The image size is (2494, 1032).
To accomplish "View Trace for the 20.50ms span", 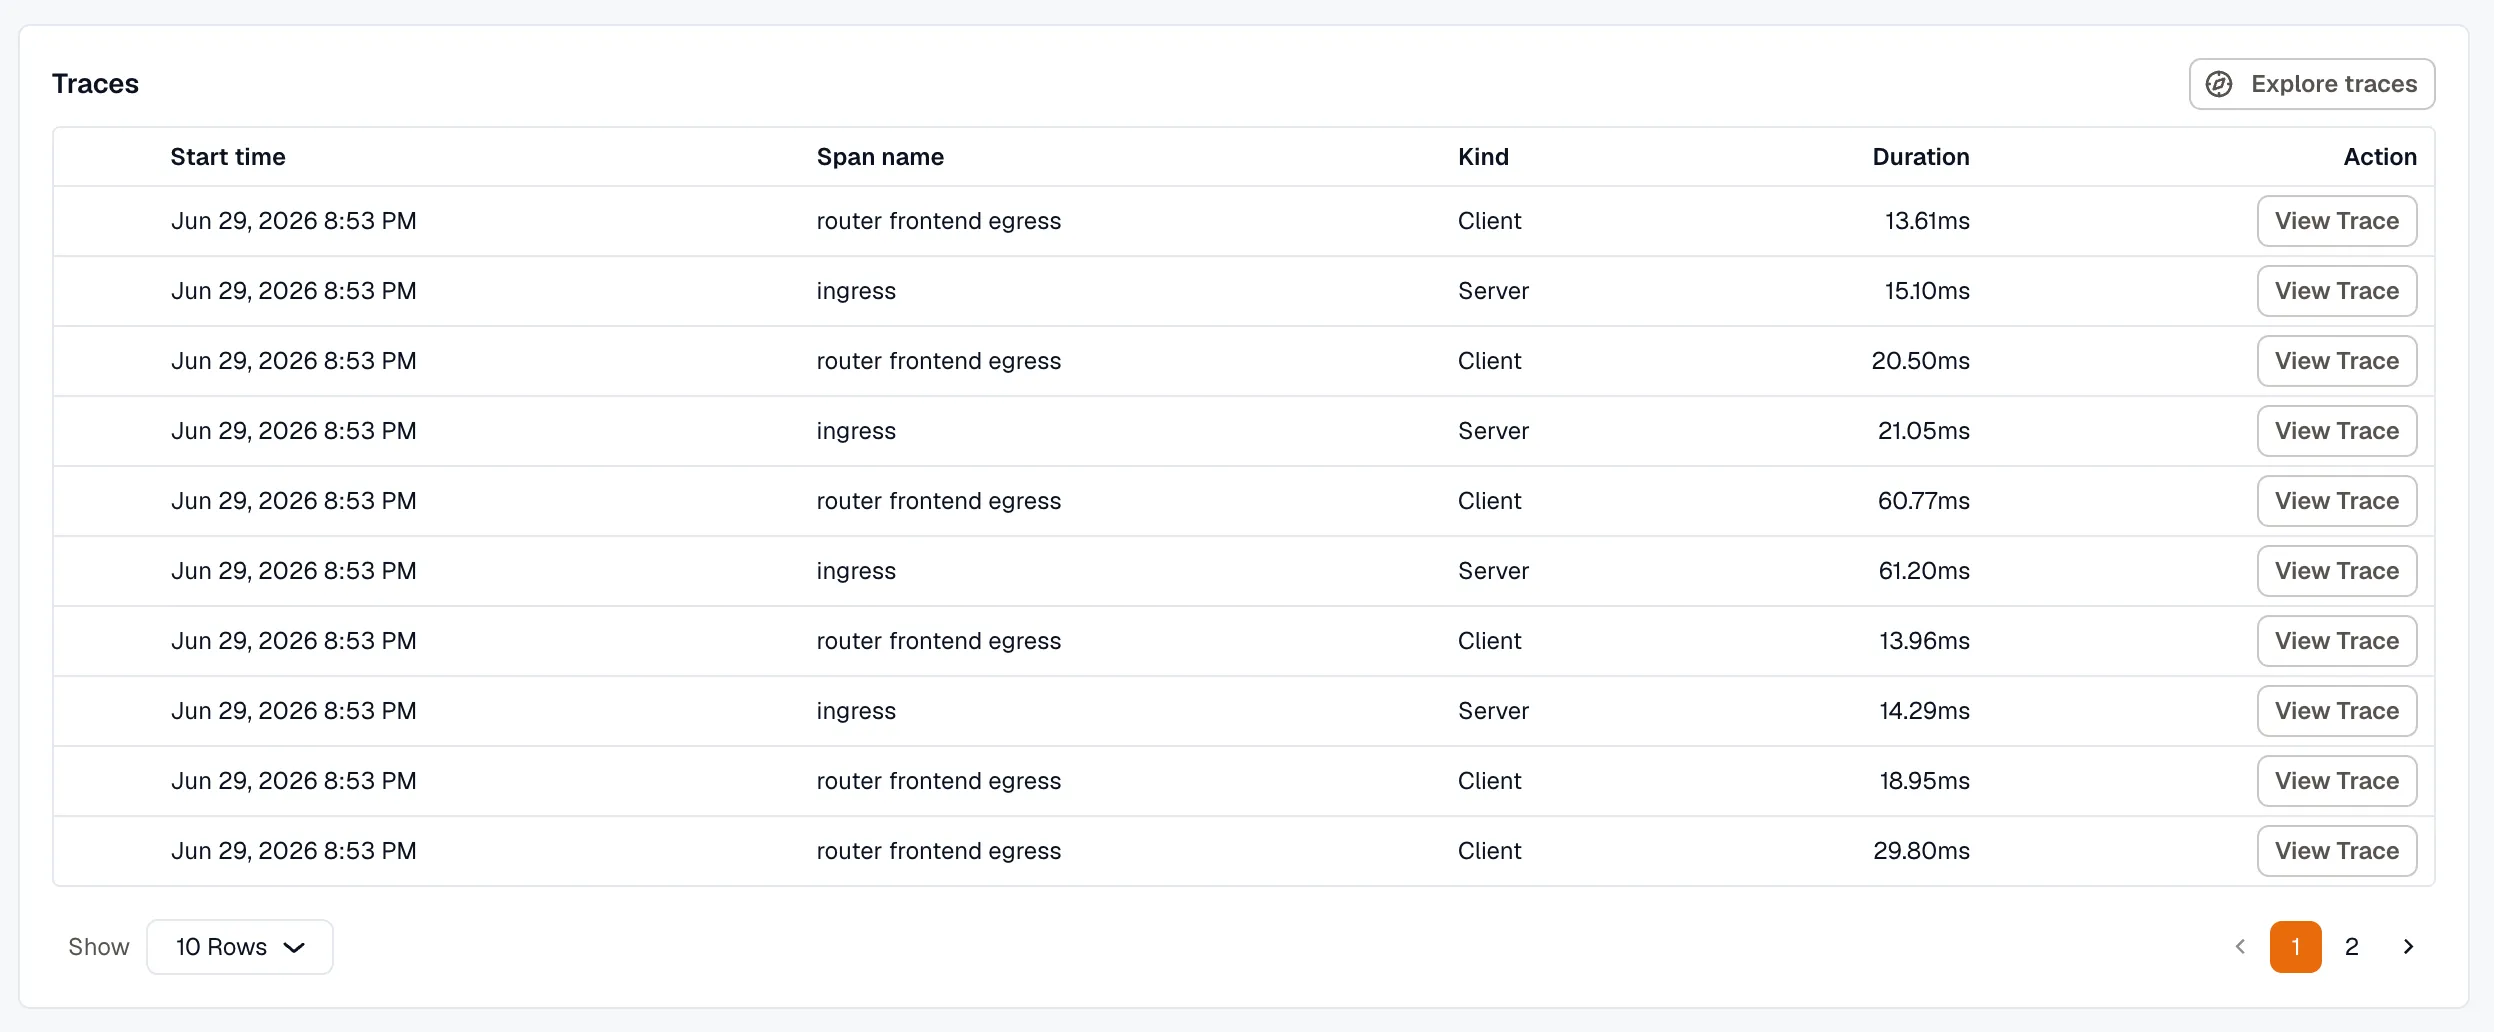I will [2337, 361].
